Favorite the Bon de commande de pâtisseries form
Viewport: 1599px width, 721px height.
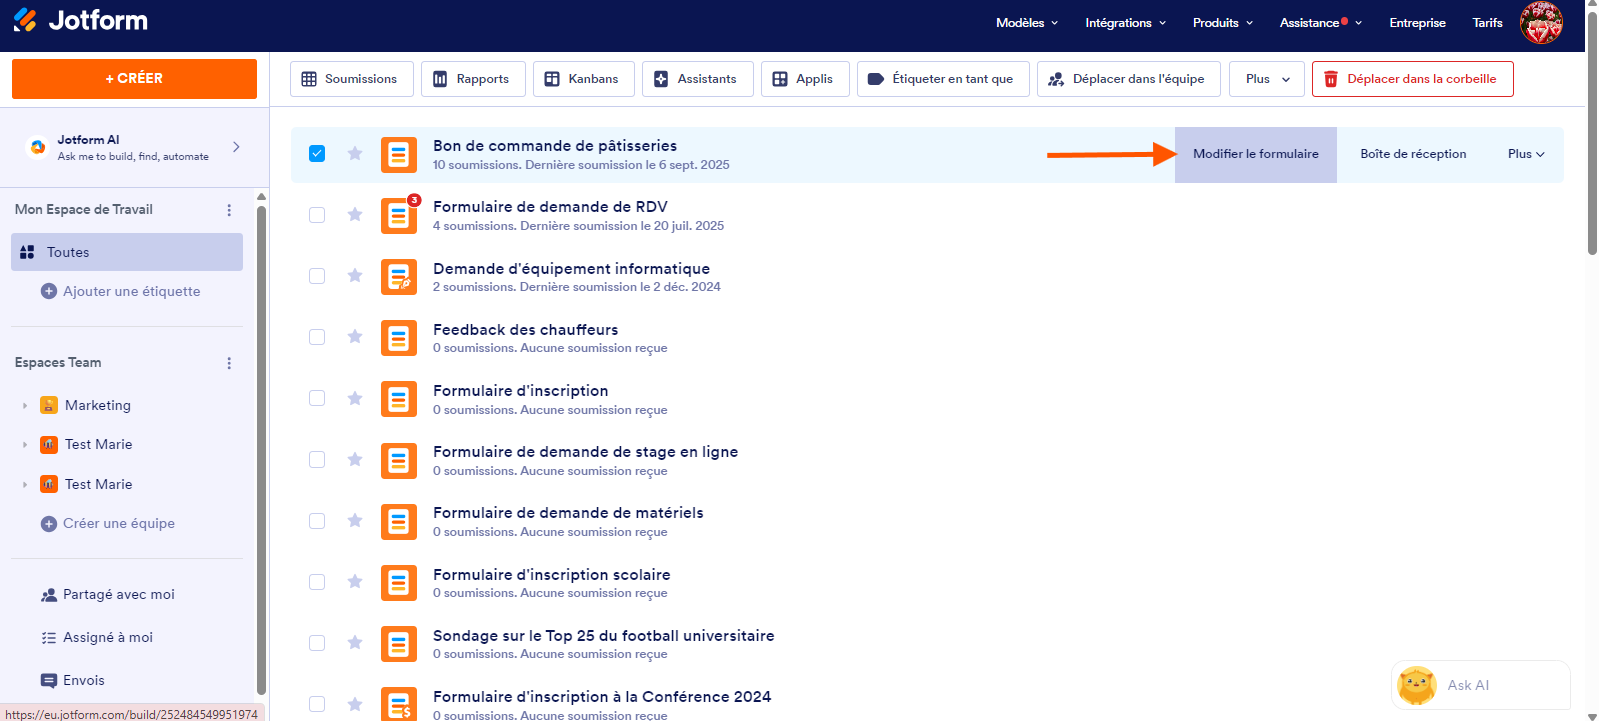(355, 154)
